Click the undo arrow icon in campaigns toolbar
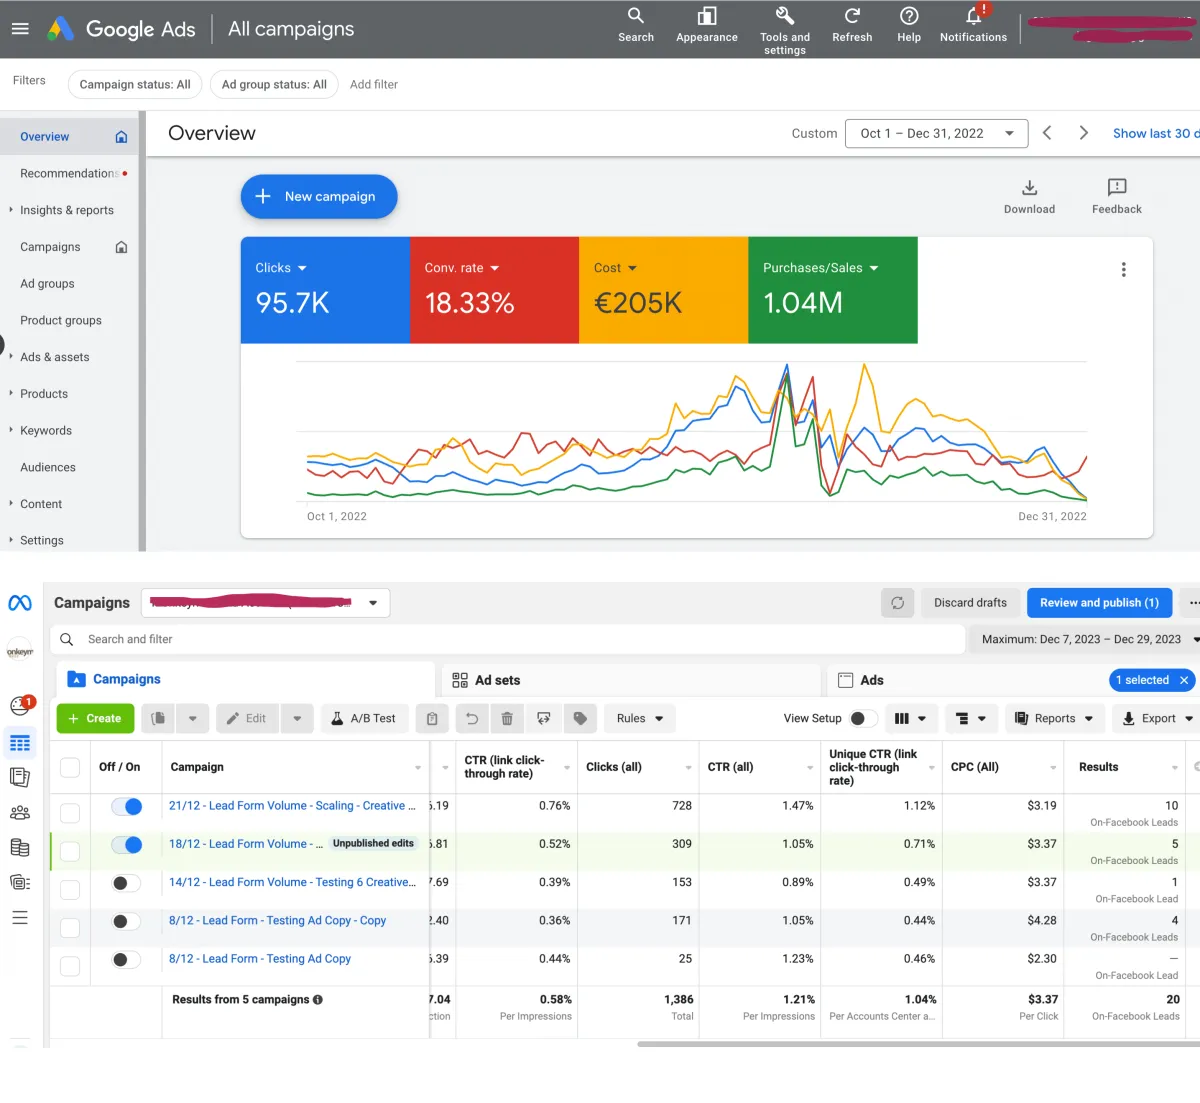The width and height of the screenshot is (1200, 1103). click(472, 718)
